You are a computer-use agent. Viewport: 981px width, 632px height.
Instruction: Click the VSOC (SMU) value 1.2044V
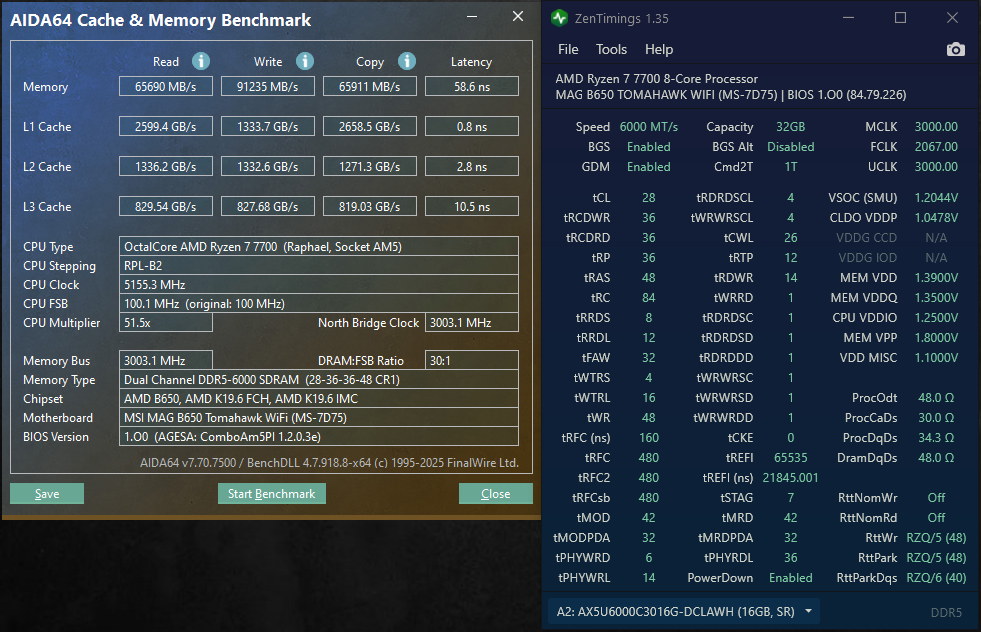[936, 198]
